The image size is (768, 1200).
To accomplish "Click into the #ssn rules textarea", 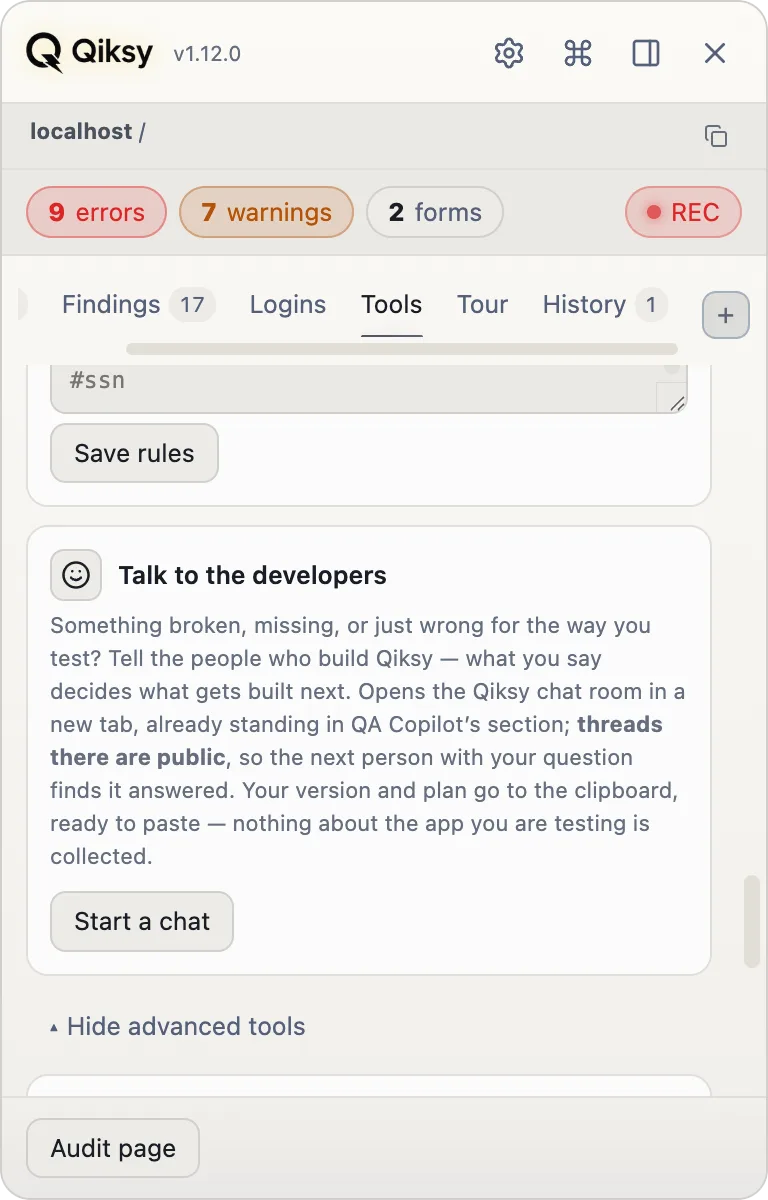I will coord(369,389).
